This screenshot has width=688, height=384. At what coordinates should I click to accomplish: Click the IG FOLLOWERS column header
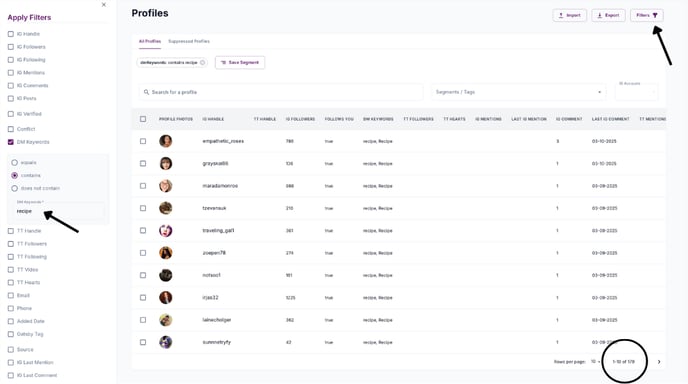300,119
